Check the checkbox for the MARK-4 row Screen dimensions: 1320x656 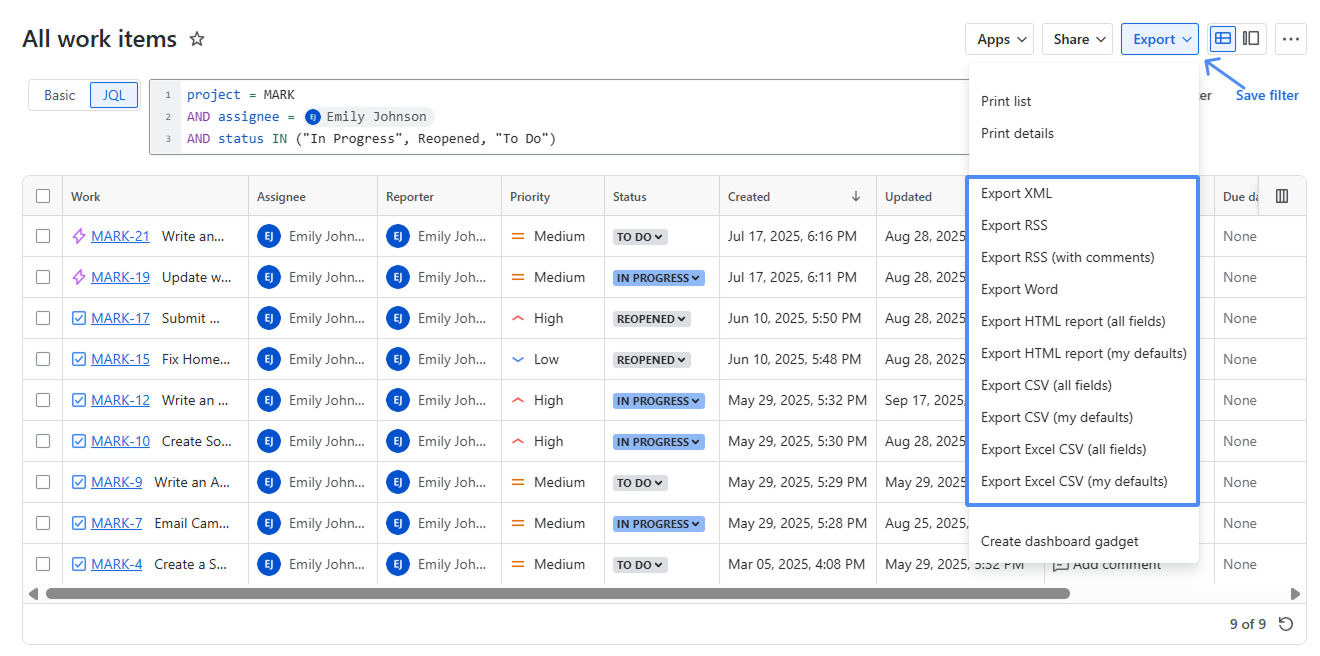42,563
